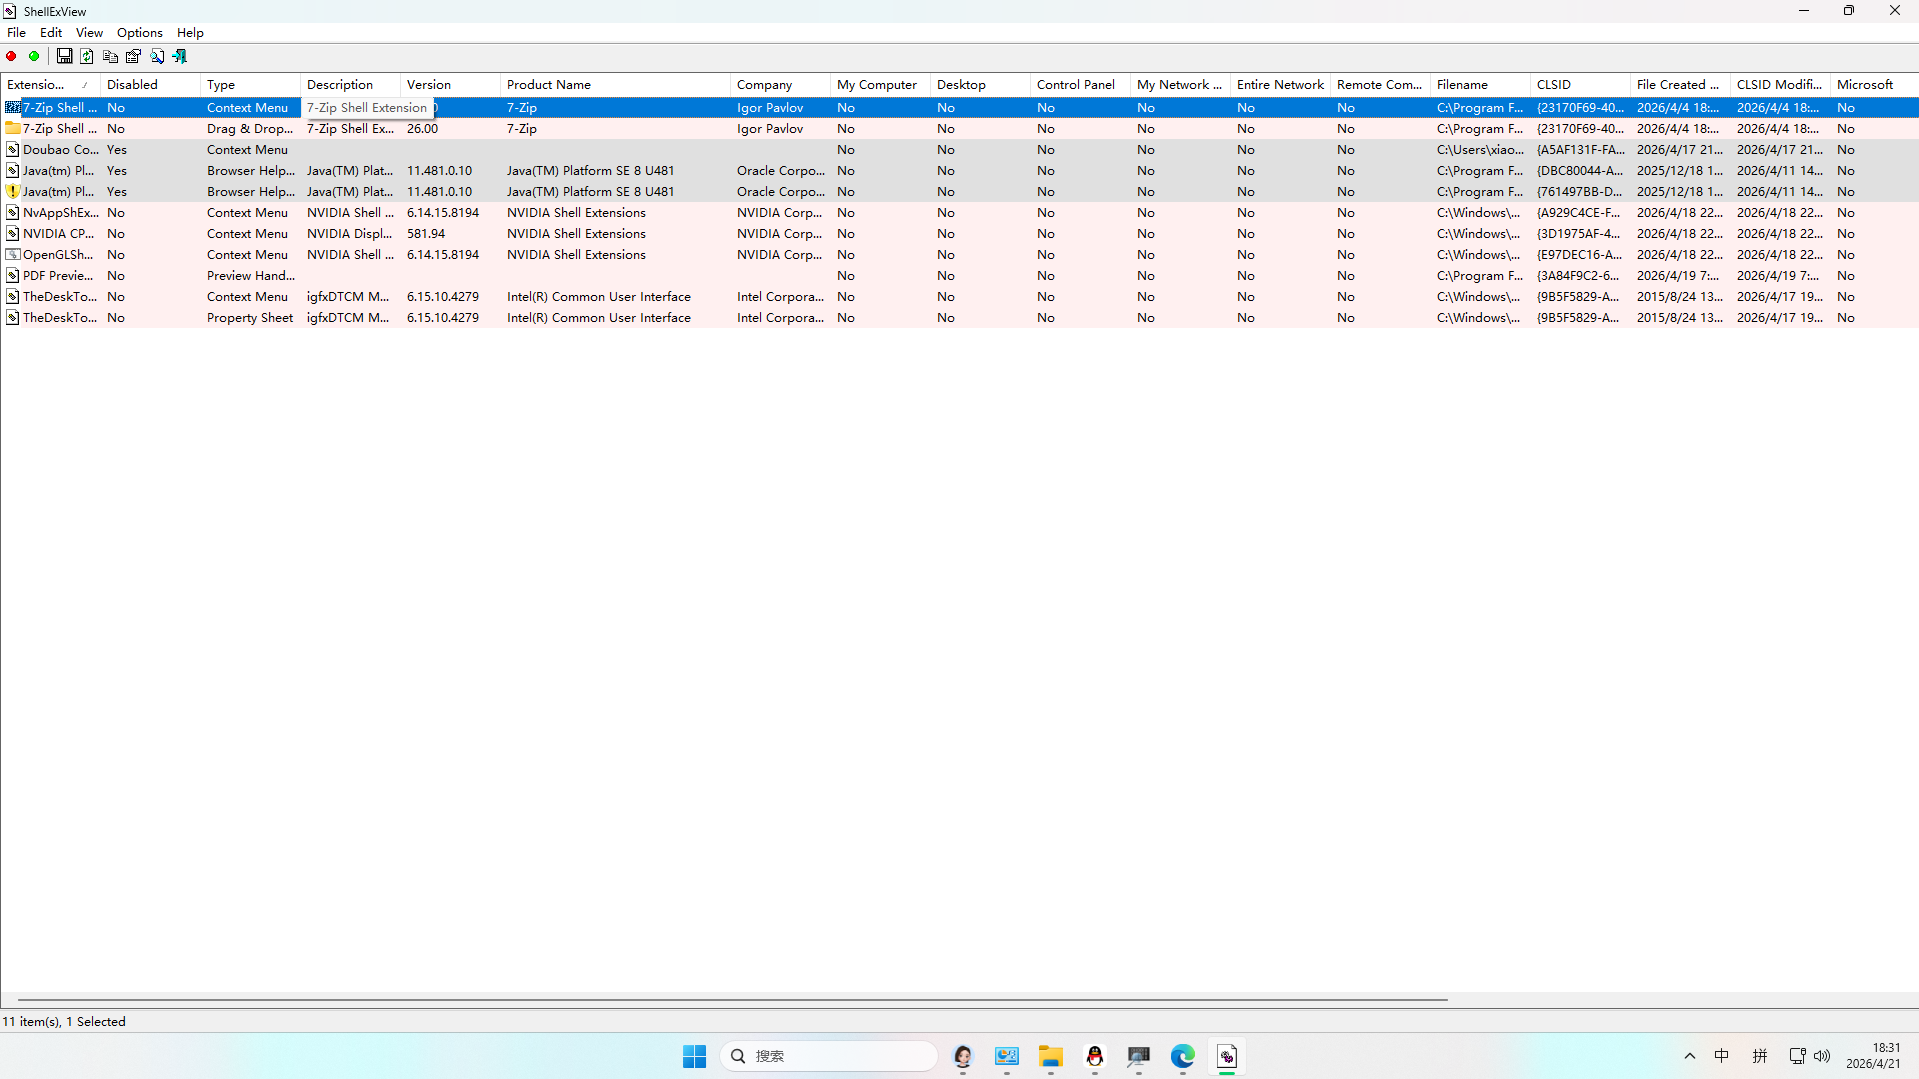Open the Options menu
Viewport: 1919px width, 1079px height.
click(140, 33)
